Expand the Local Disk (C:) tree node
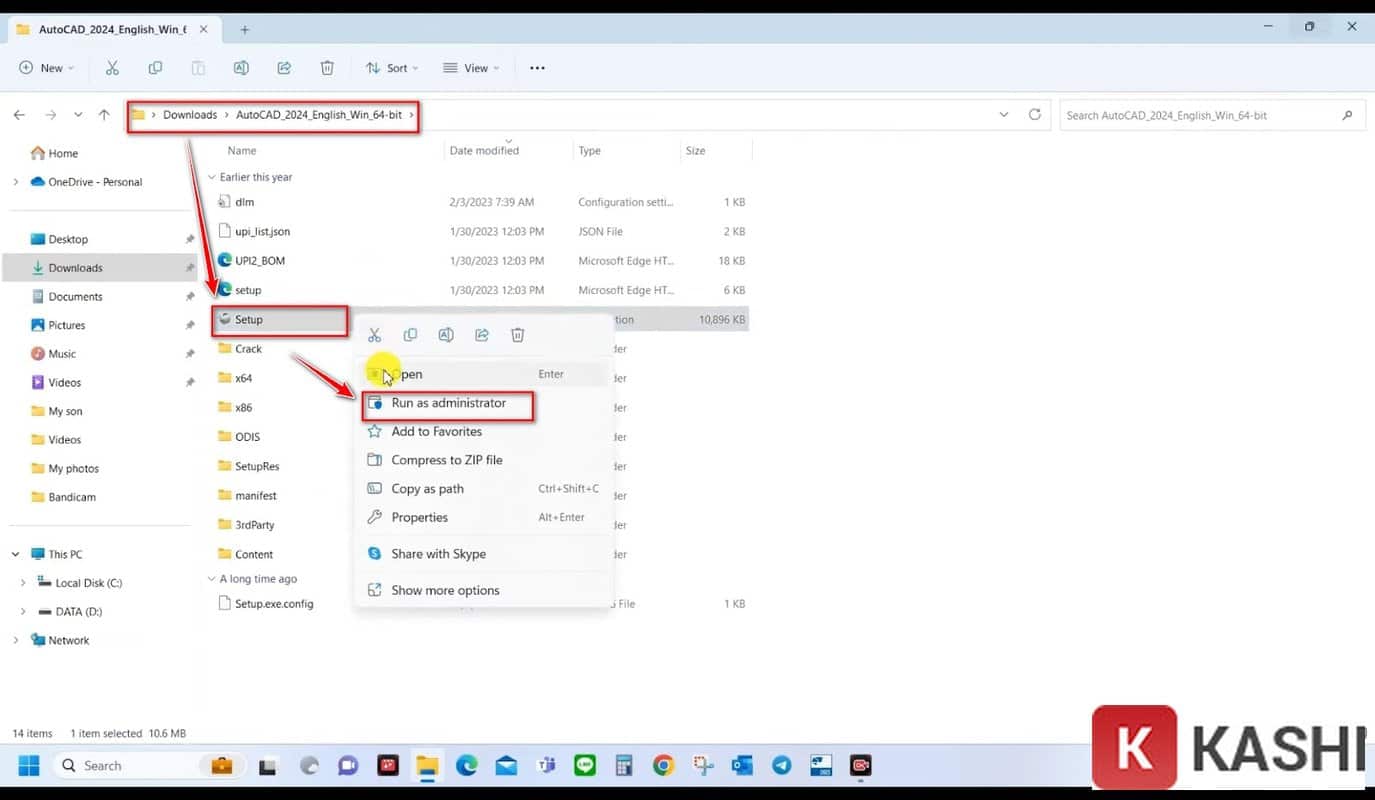Image resolution: width=1375 pixels, height=800 pixels. pos(23,583)
